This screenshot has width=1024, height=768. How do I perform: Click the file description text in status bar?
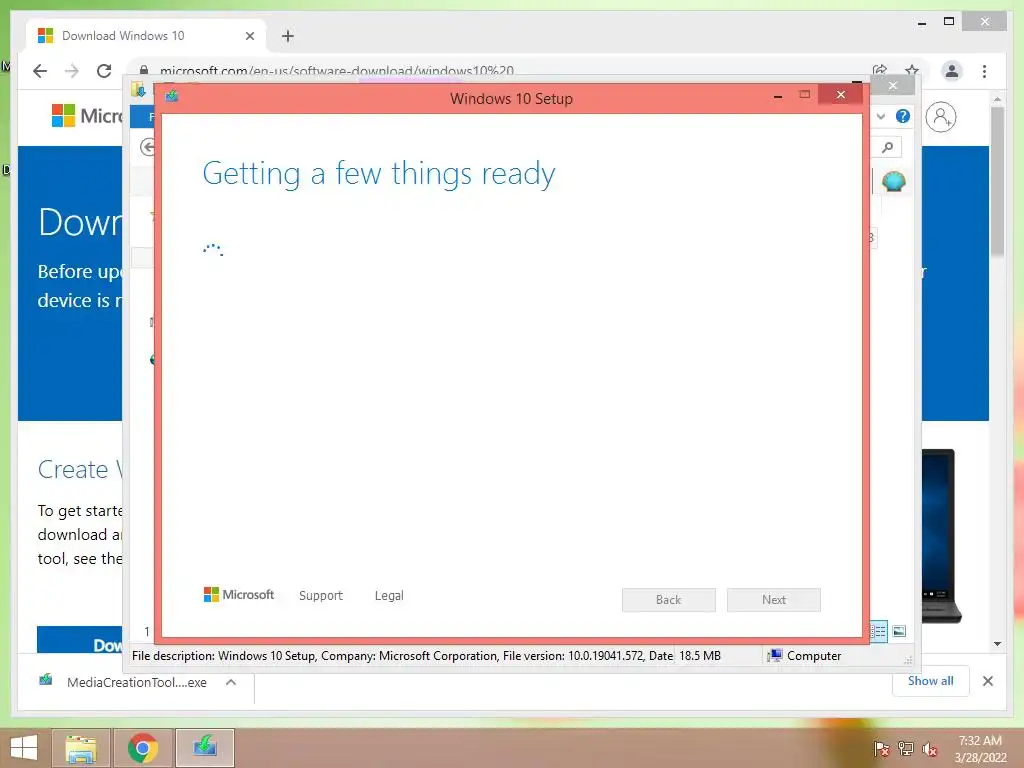tap(402, 656)
